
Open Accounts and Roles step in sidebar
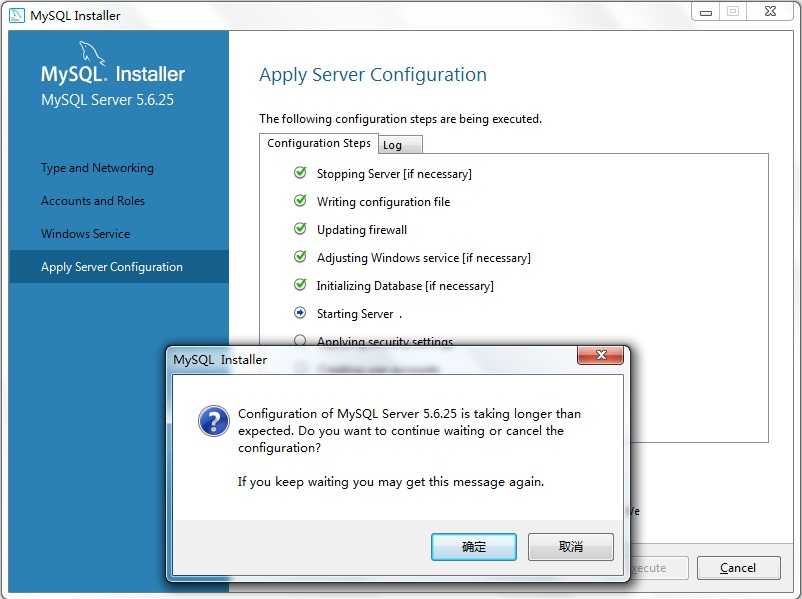[x=93, y=201]
